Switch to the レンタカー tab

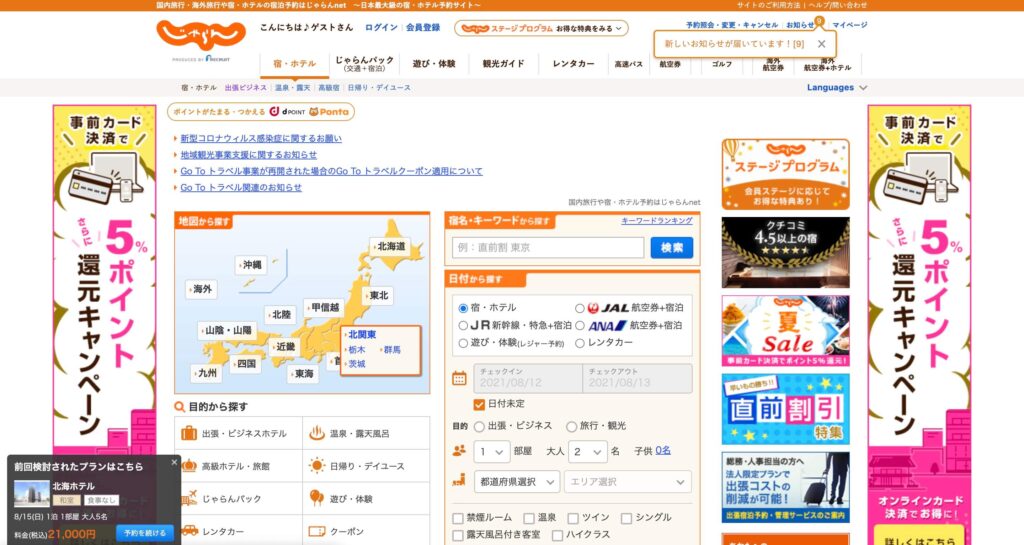click(573, 63)
